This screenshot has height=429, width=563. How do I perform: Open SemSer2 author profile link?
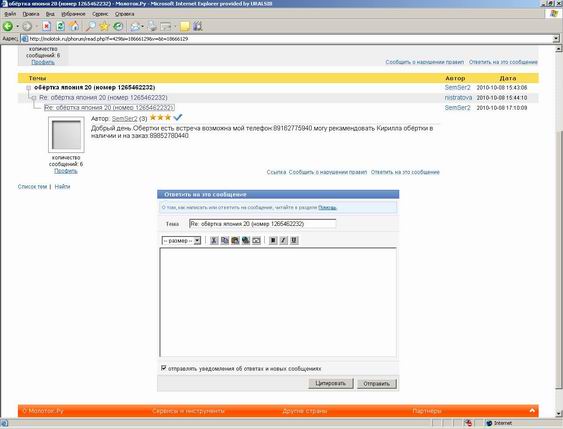124,118
